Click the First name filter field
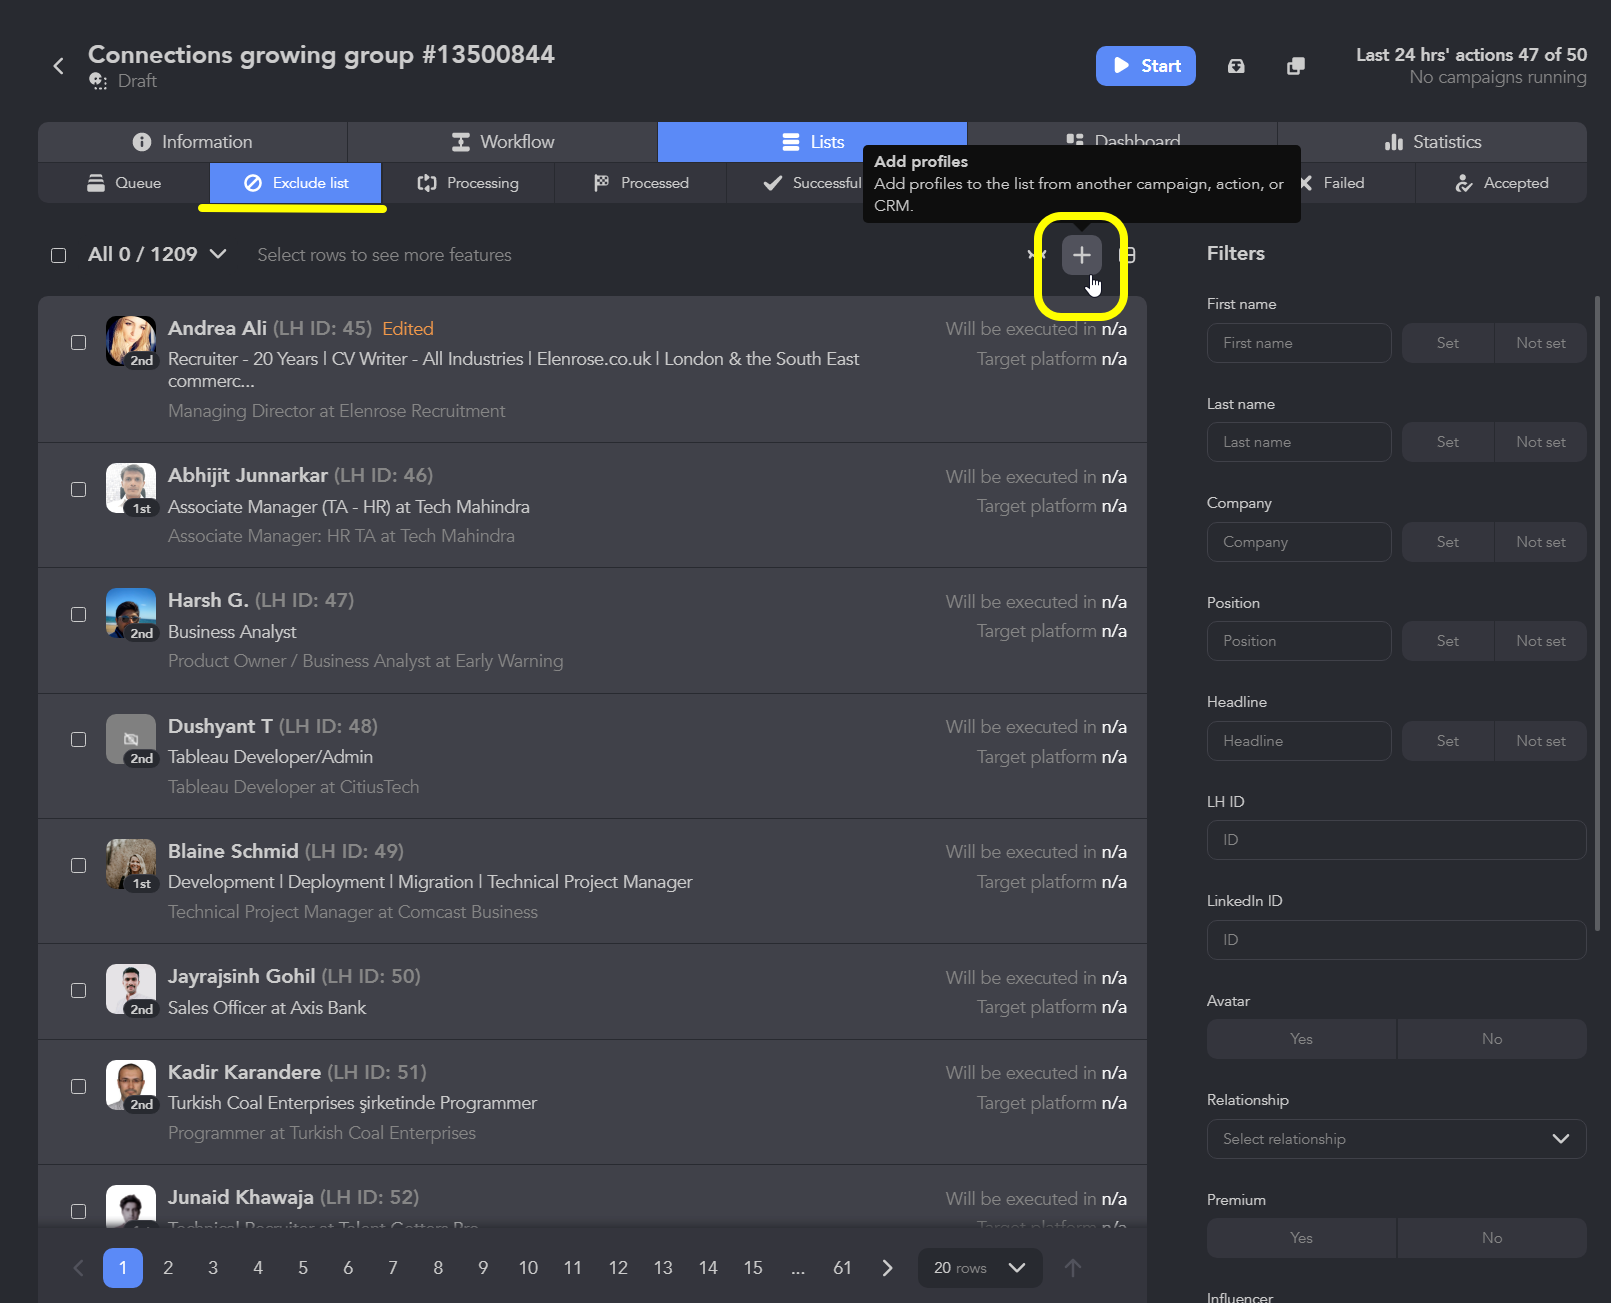 click(x=1299, y=343)
